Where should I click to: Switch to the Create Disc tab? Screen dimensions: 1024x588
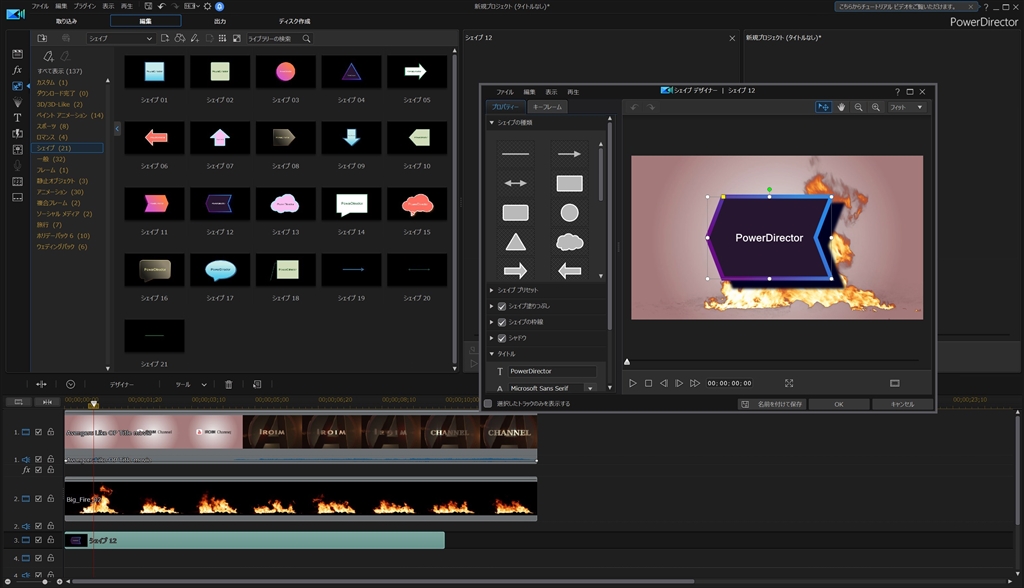point(294,21)
